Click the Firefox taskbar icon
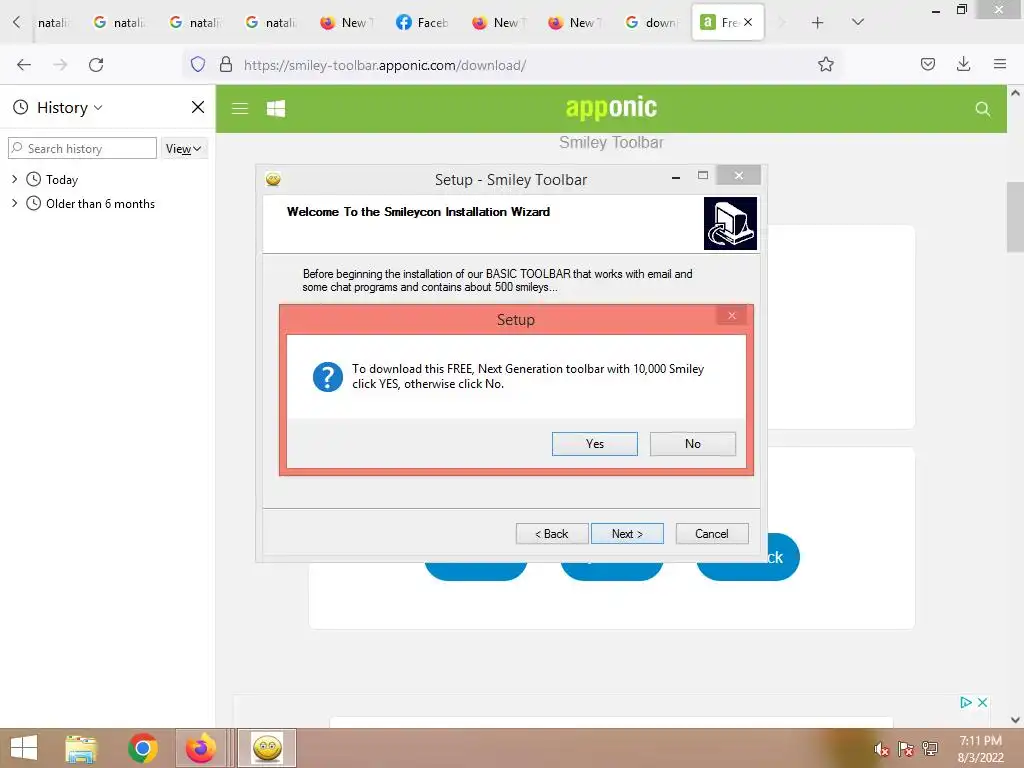 point(201,748)
